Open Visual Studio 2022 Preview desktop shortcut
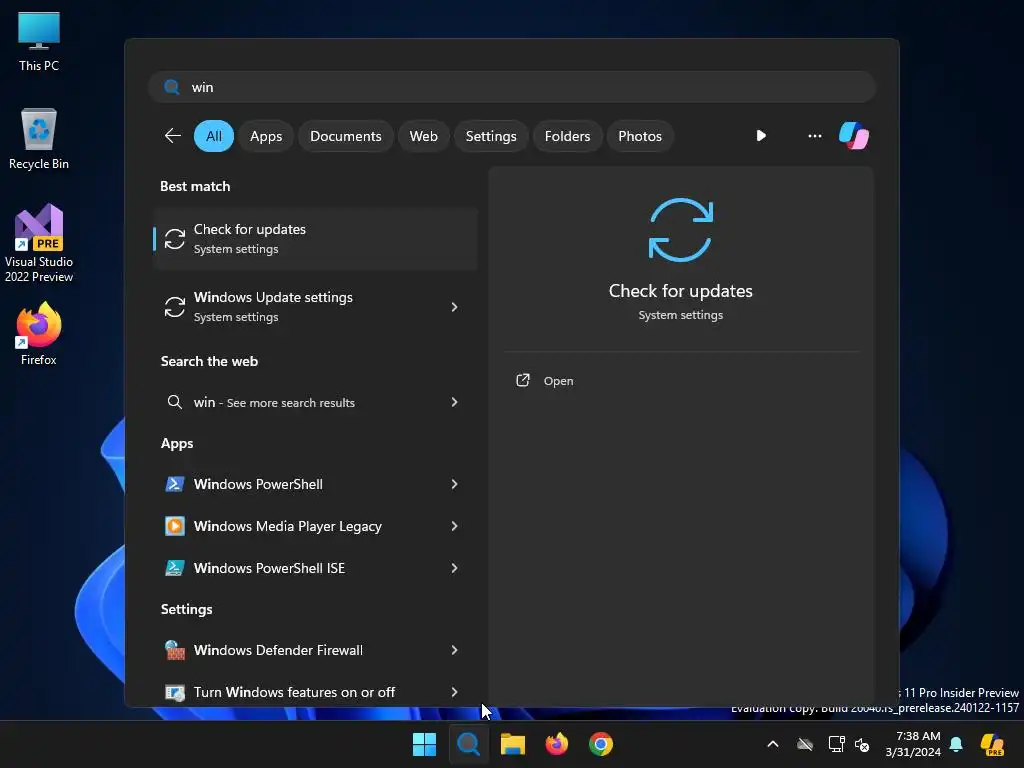 [39, 243]
